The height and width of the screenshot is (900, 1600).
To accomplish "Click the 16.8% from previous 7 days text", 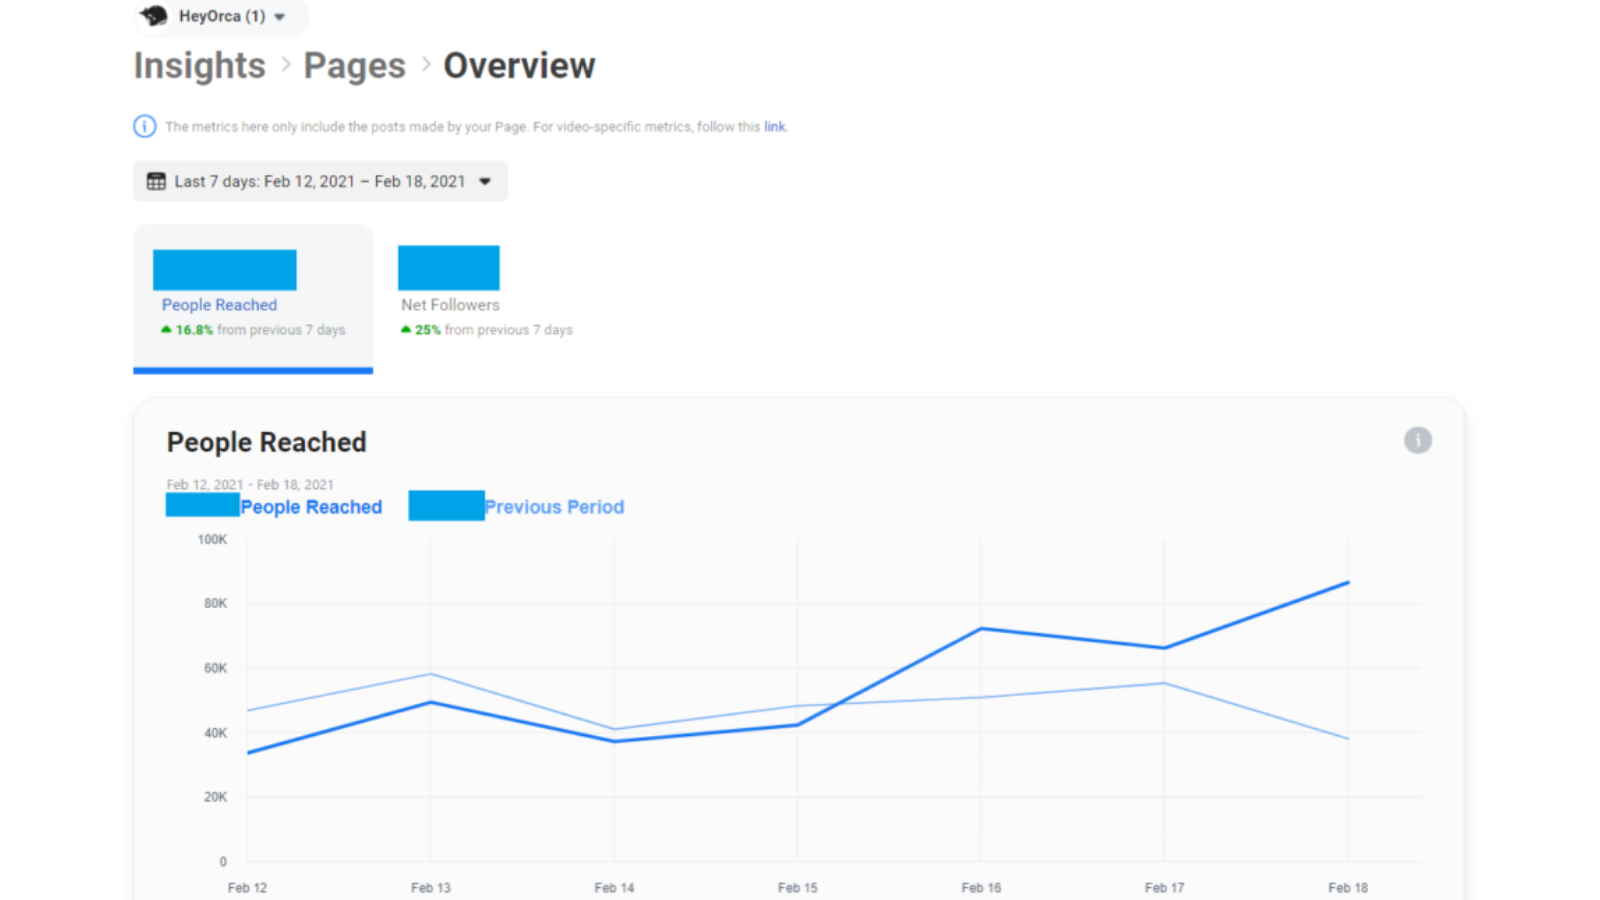I will [260, 330].
